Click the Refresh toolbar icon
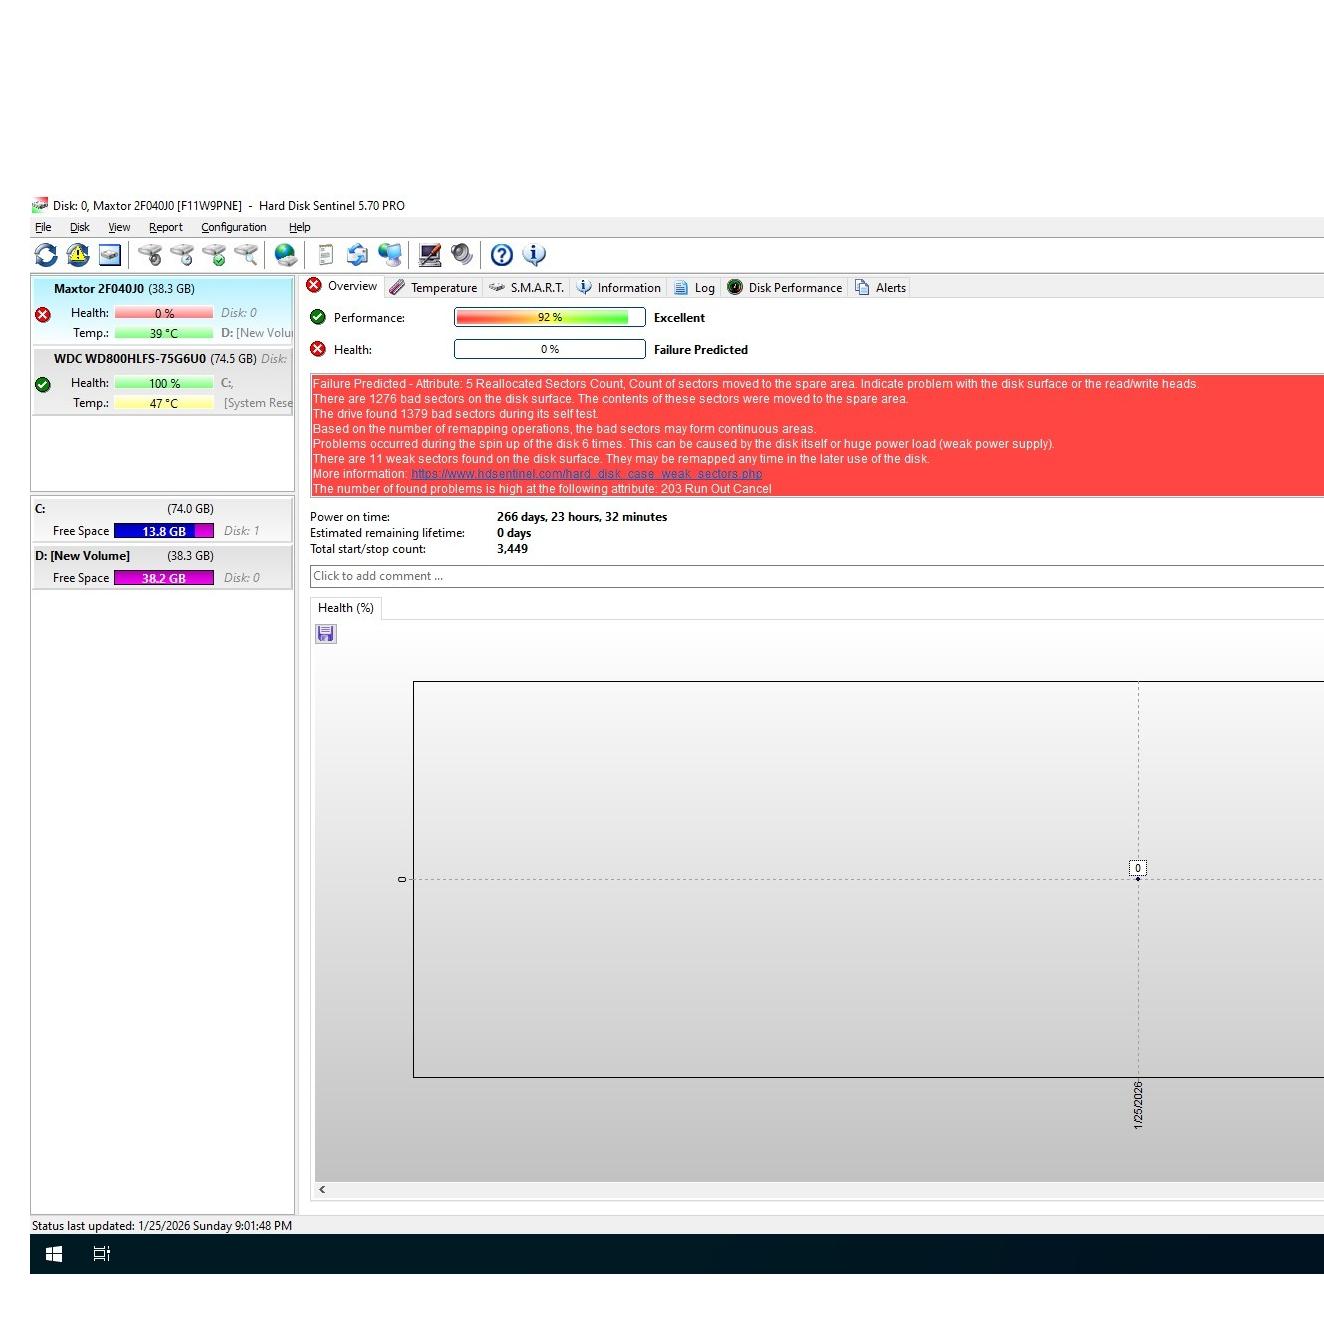1324x1324 pixels. (x=46, y=255)
